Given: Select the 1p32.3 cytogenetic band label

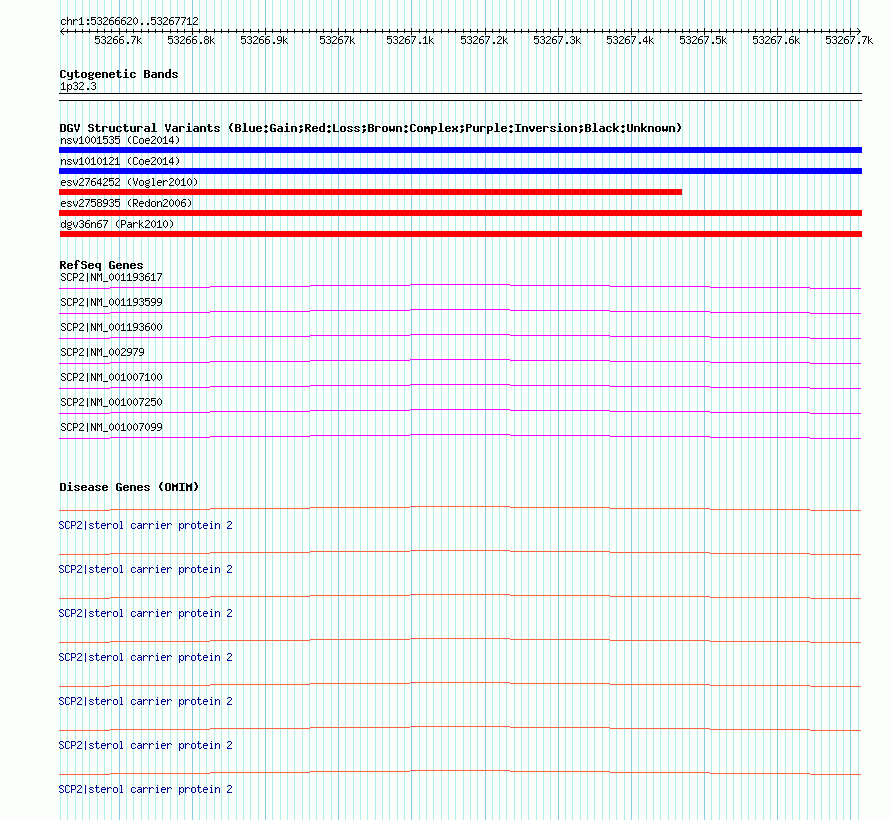Looking at the screenshot, I should (78, 86).
